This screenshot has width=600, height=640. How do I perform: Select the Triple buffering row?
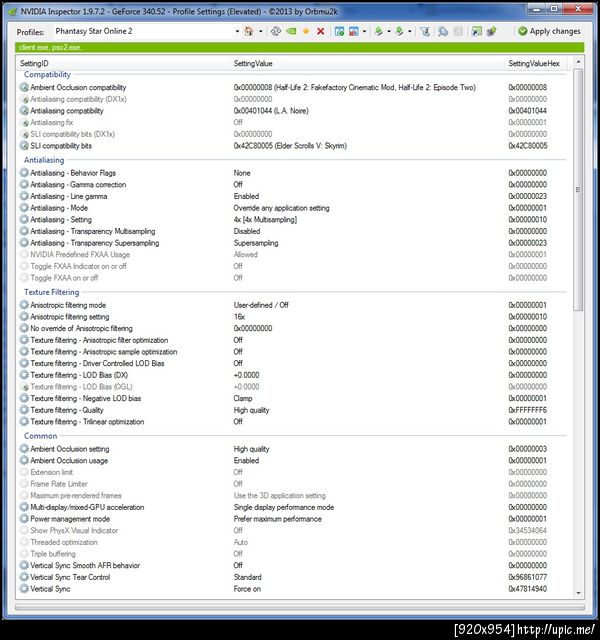tap(294, 554)
